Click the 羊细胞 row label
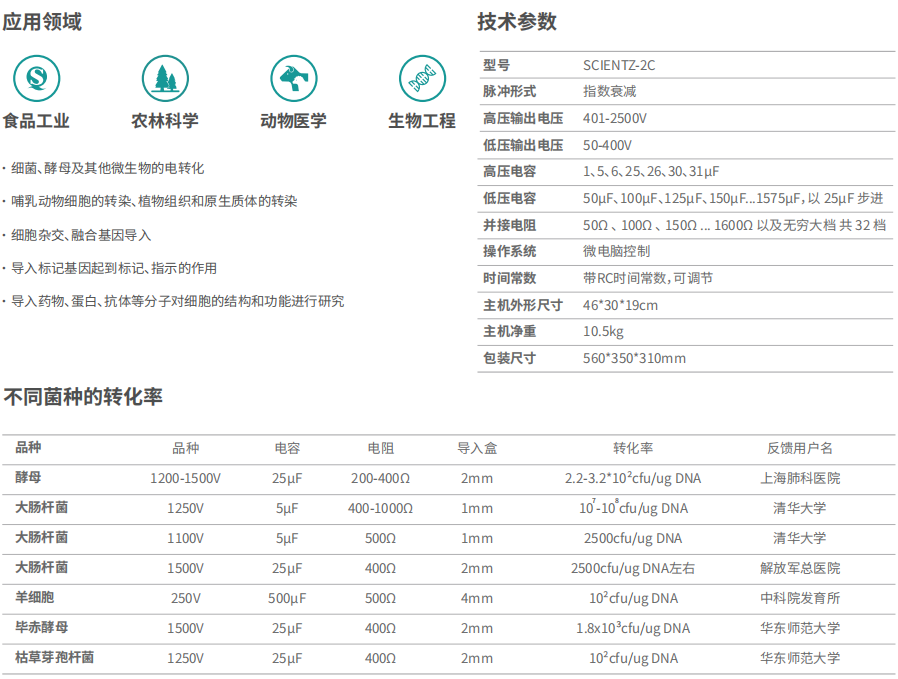Viewport: 898px width, 679px height. tap(35, 598)
